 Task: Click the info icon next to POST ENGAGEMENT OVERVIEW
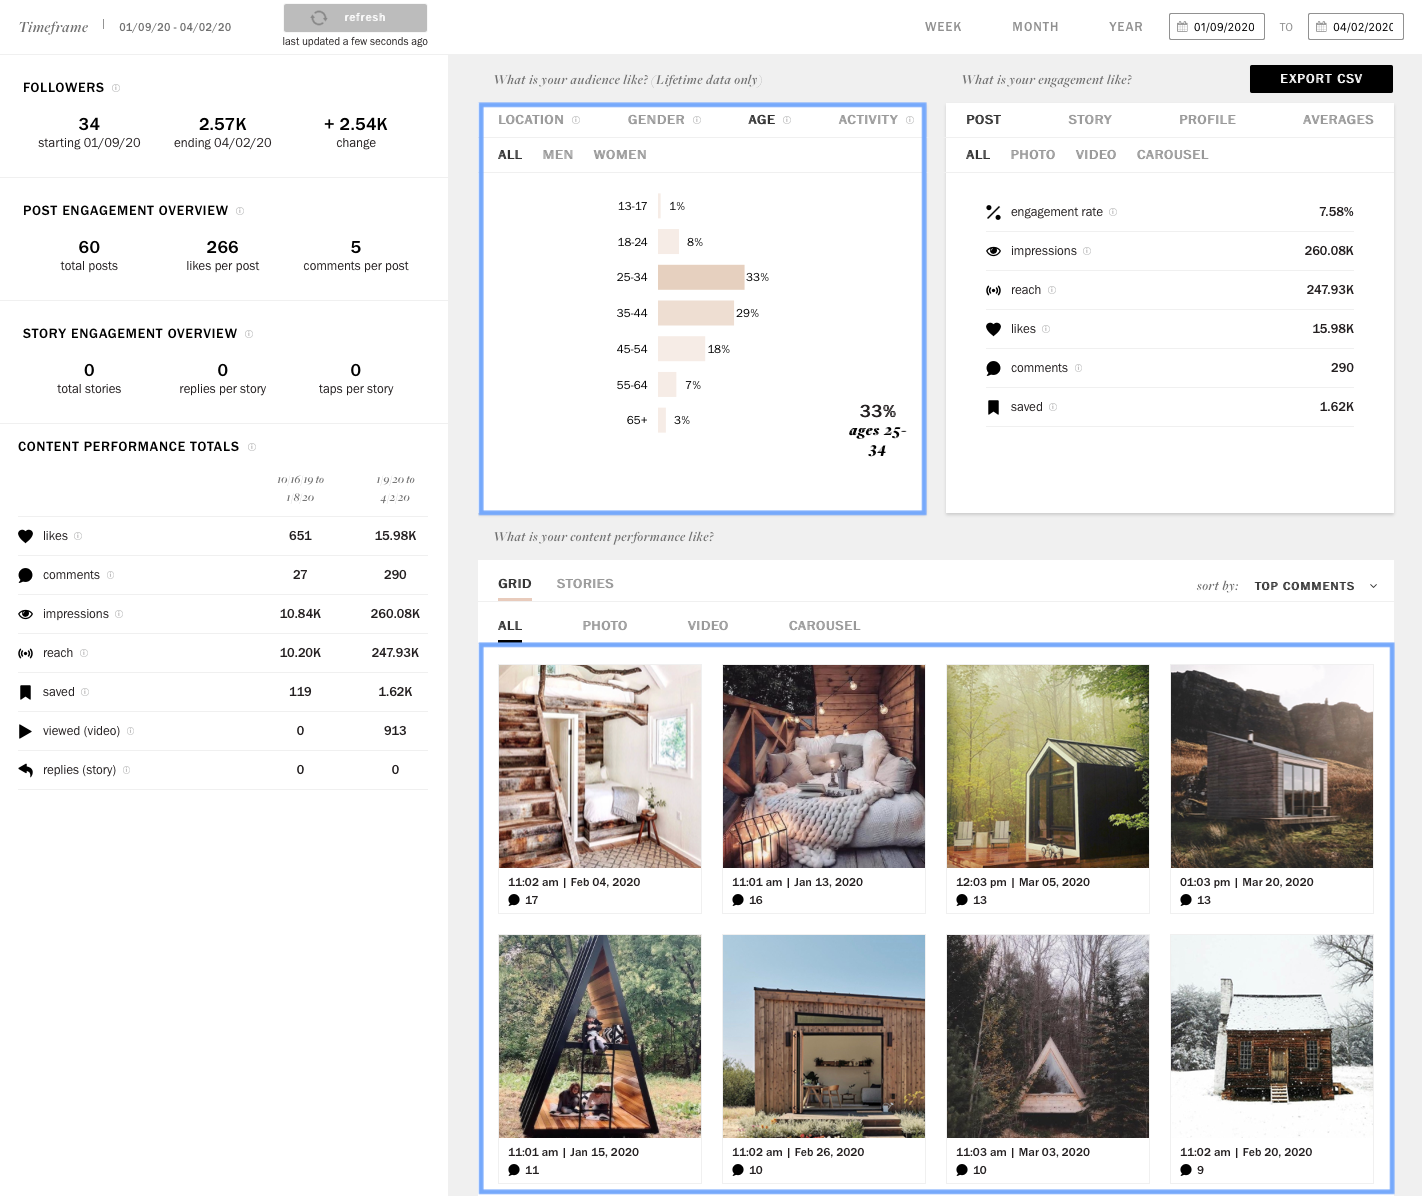coord(240,211)
